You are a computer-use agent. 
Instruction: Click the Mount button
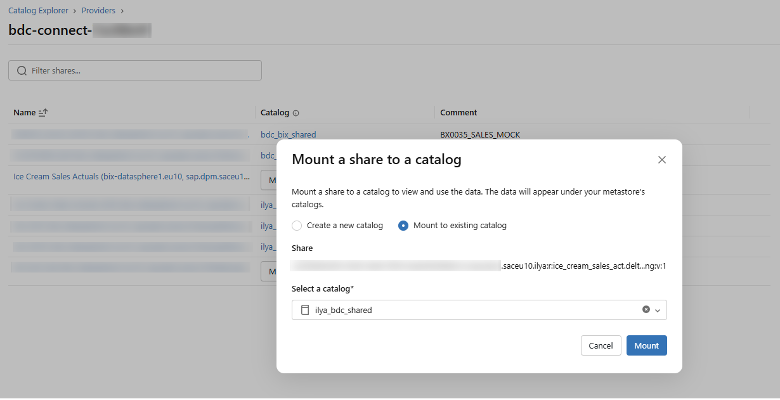pos(646,345)
